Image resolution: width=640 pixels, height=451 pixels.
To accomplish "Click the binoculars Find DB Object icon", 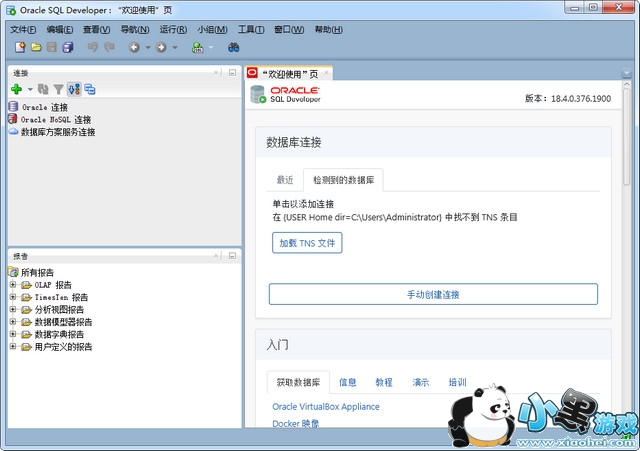I will pyautogui.click(x=233, y=47).
